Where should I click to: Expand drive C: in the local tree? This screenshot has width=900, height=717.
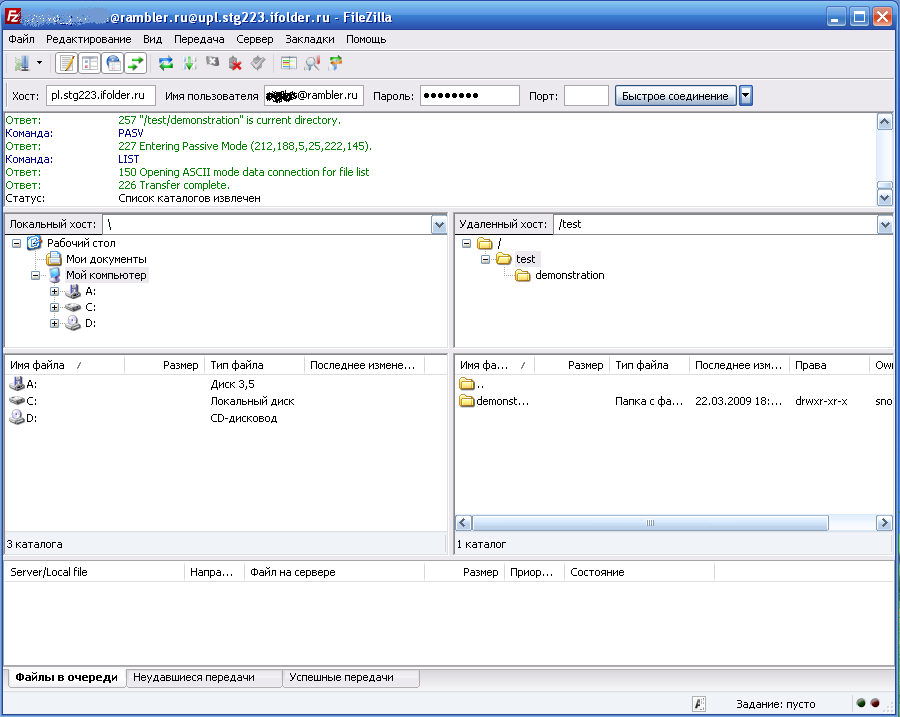[x=54, y=308]
